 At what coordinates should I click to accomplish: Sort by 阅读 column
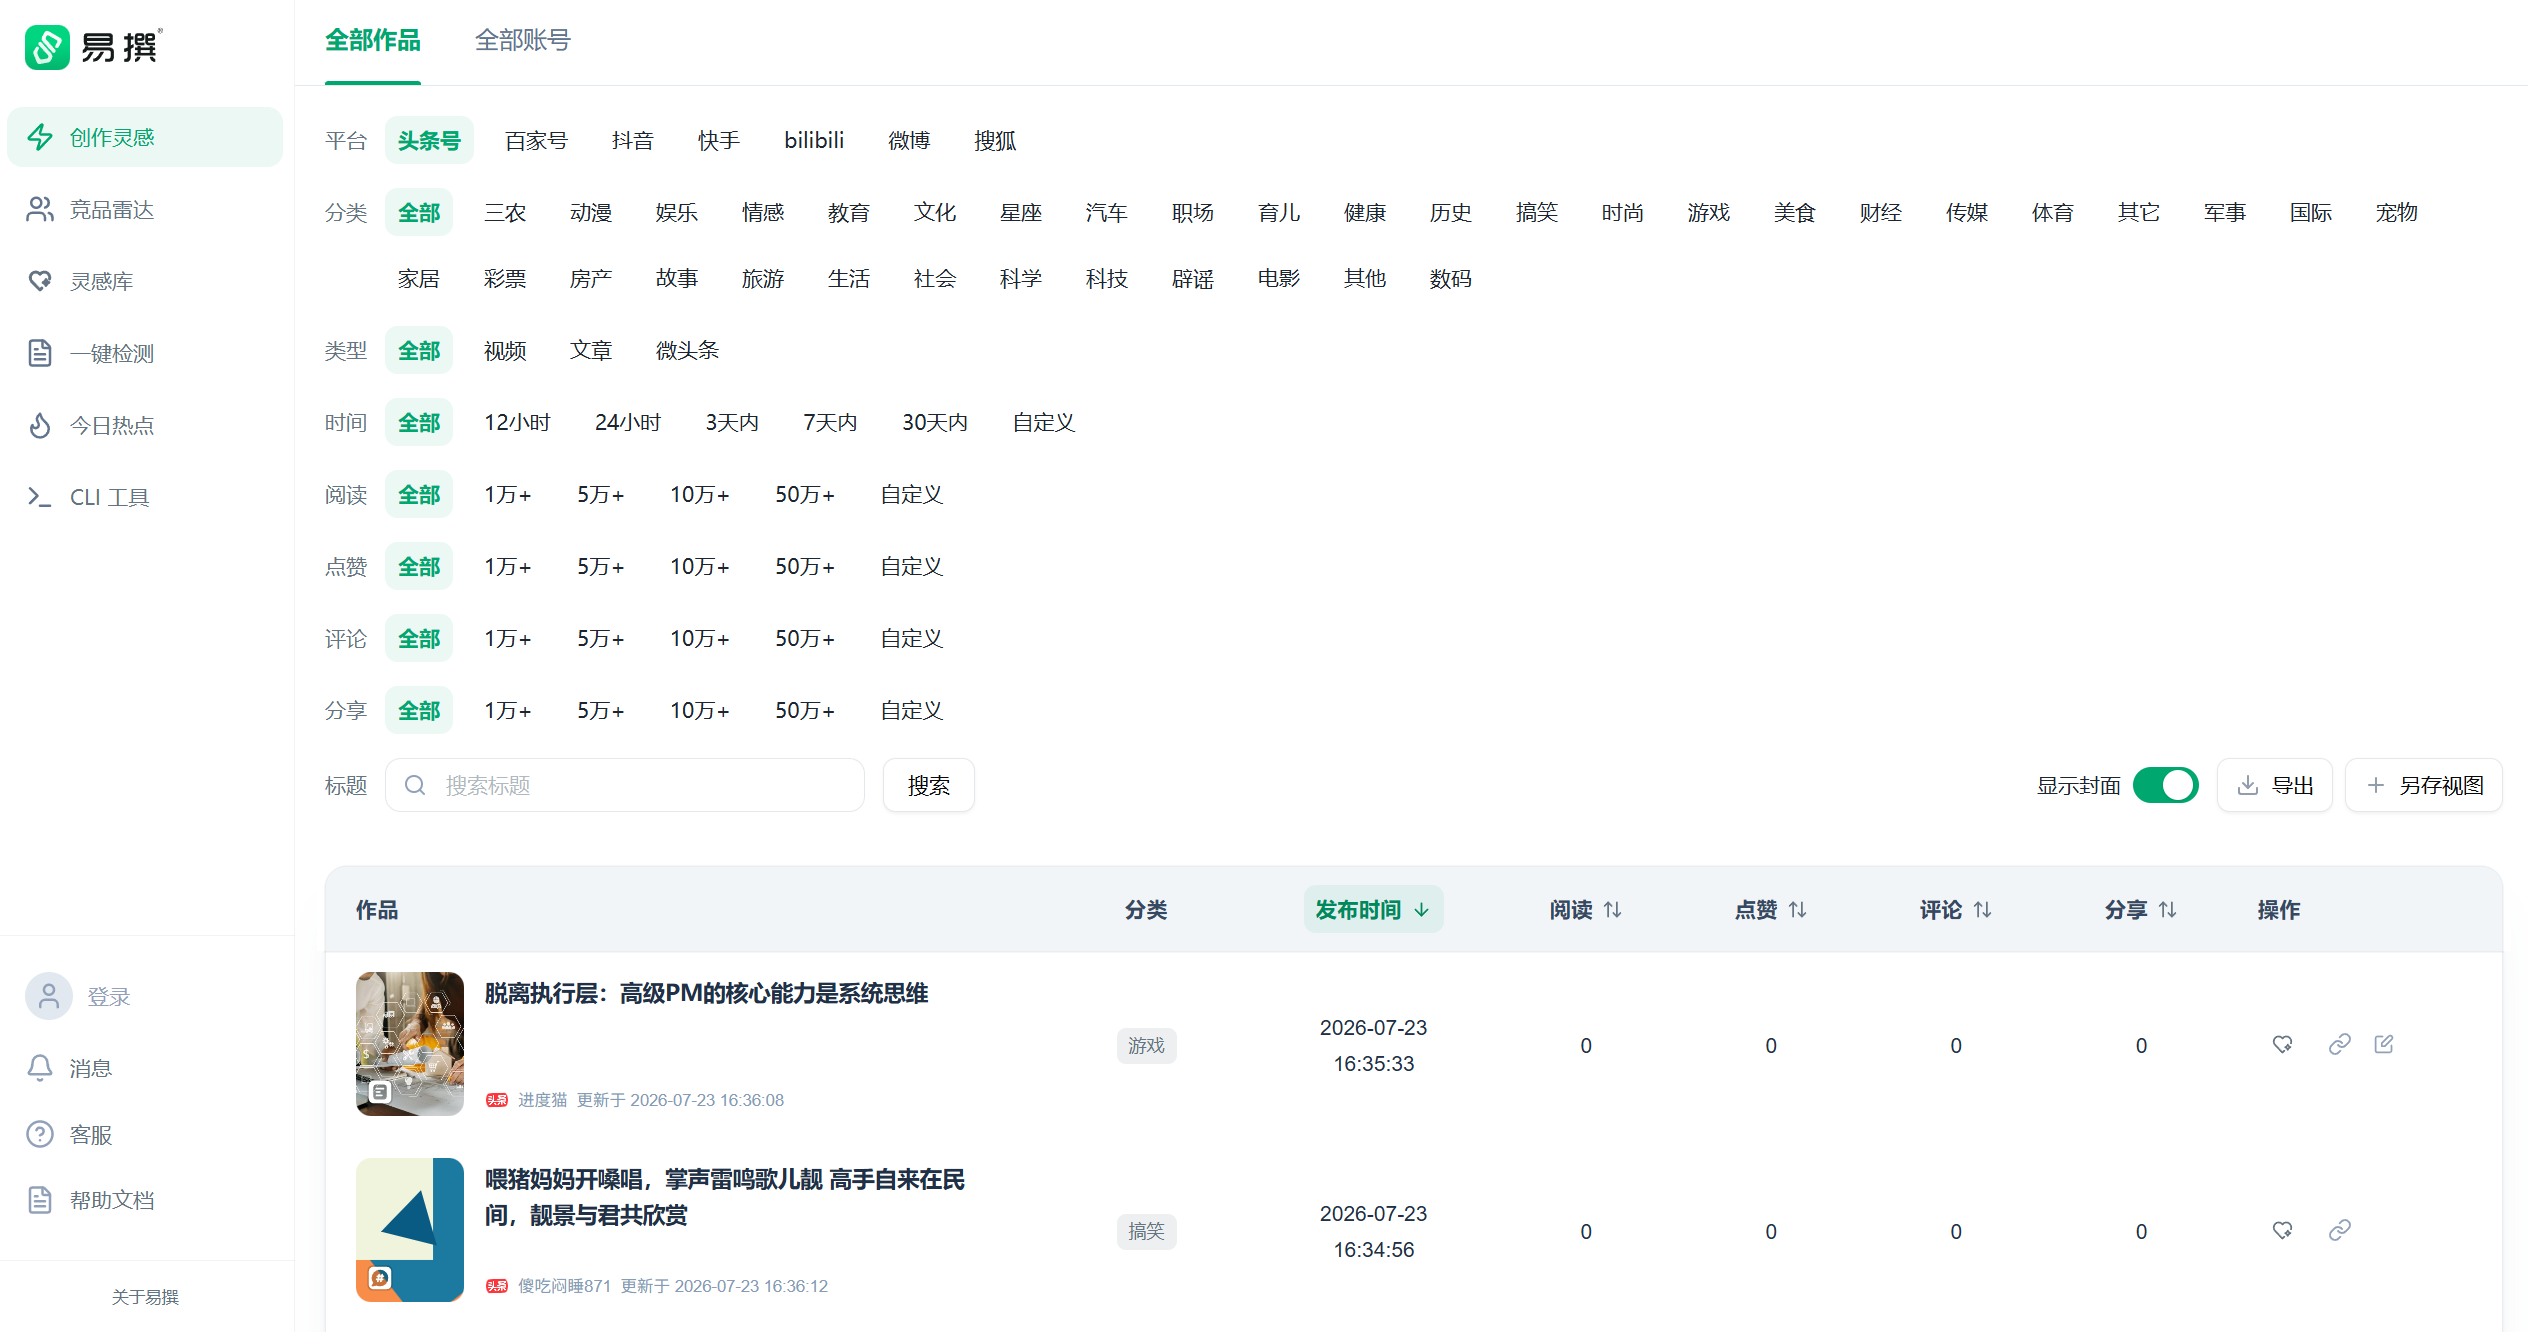(x=1585, y=910)
